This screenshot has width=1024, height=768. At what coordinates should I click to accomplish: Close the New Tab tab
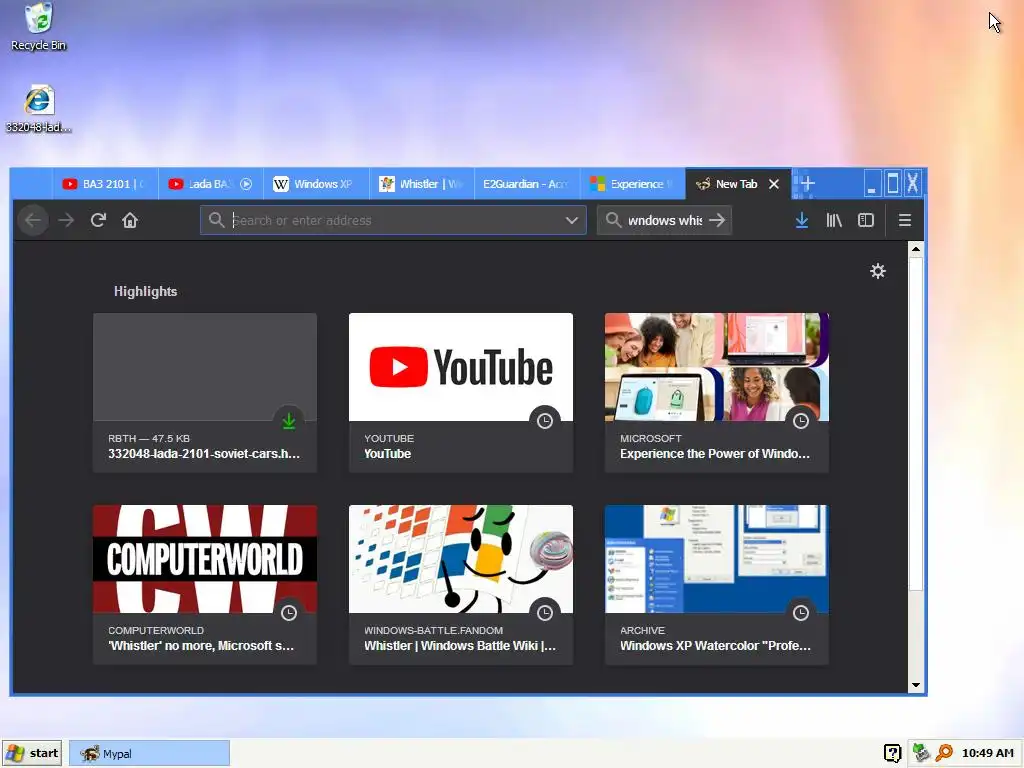[x=774, y=184]
